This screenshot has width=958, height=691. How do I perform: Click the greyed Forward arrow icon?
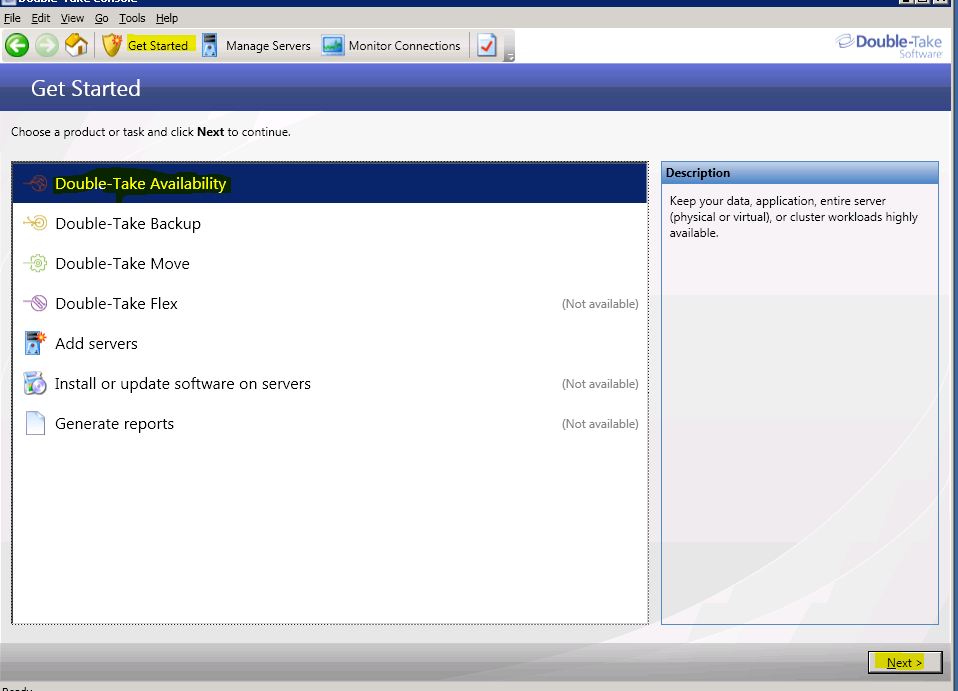[x=46, y=45]
